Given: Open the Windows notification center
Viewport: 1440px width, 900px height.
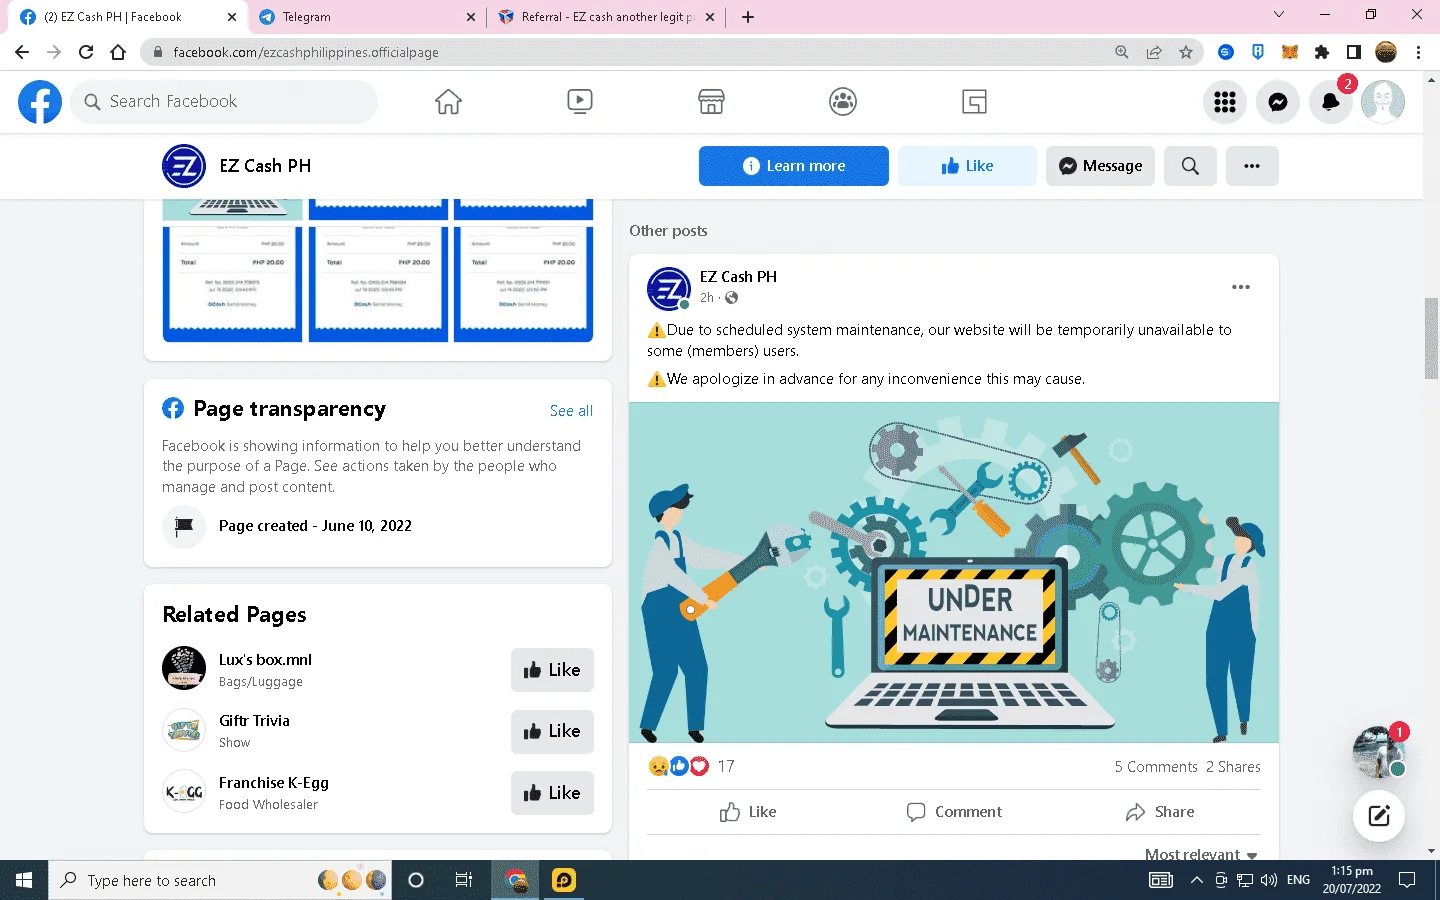Looking at the screenshot, I should click(x=1407, y=880).
